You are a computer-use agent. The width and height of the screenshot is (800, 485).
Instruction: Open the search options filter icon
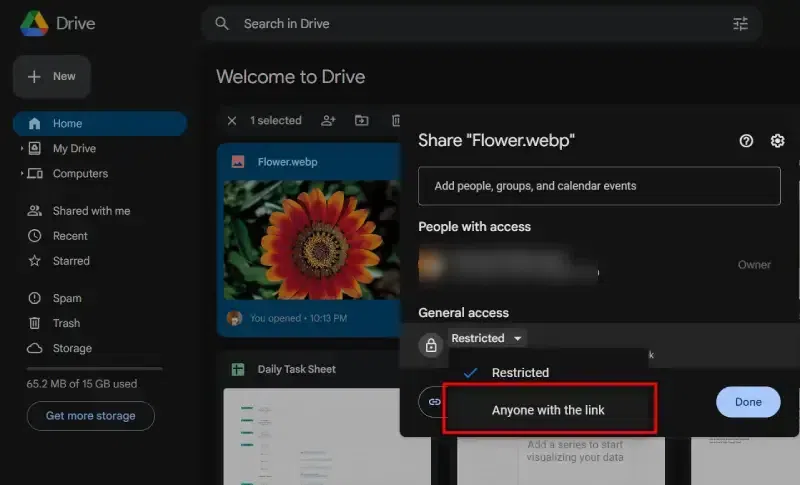click(740, 23)
